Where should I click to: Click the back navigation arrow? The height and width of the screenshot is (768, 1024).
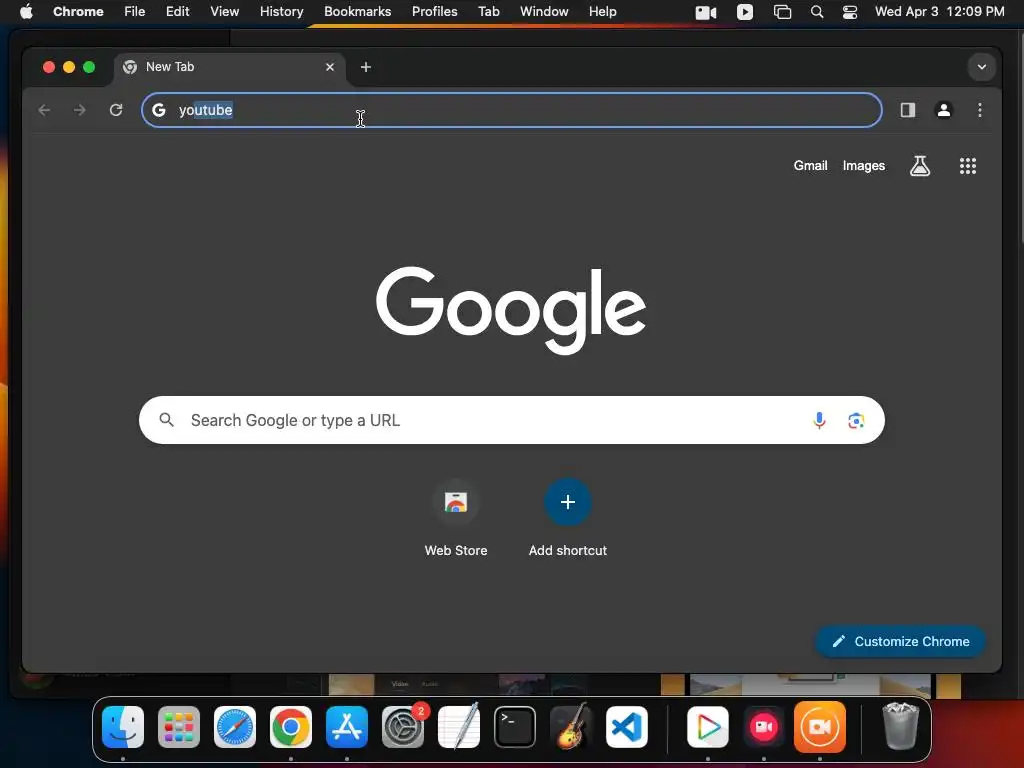pyautogui.click(x=44, y=110)
